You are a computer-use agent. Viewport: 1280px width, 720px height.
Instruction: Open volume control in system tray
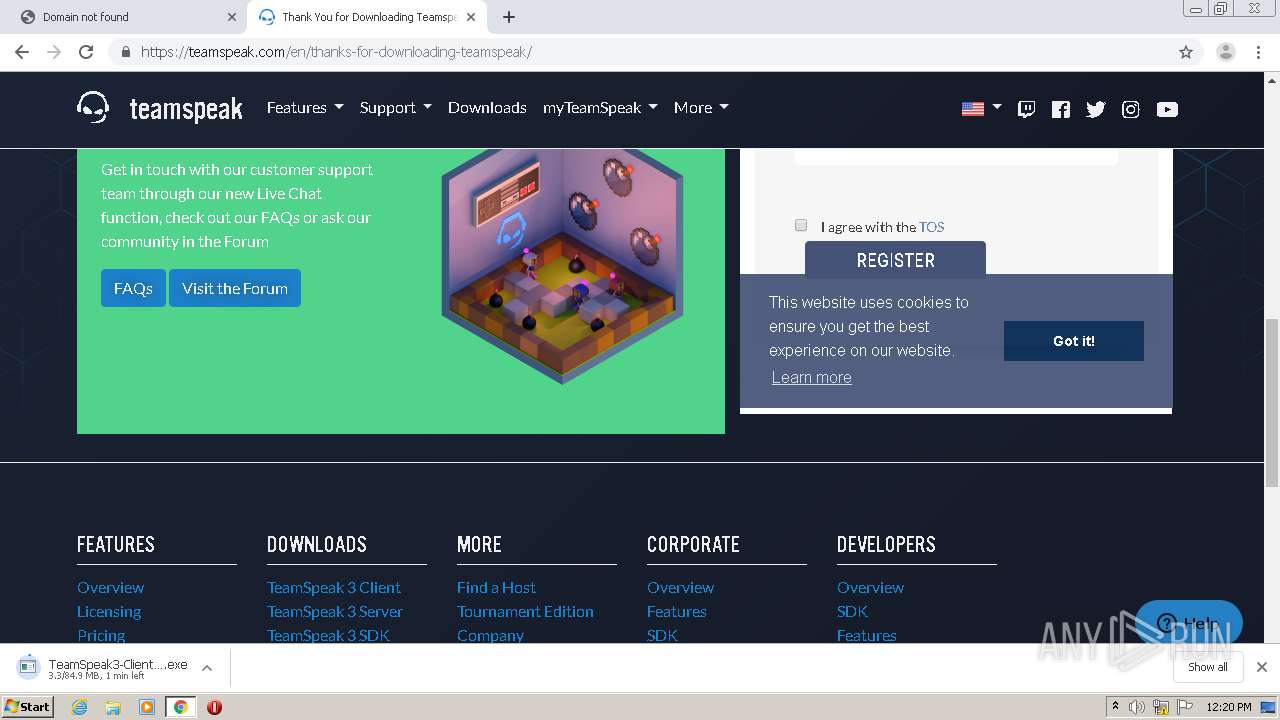[1137, 707]
